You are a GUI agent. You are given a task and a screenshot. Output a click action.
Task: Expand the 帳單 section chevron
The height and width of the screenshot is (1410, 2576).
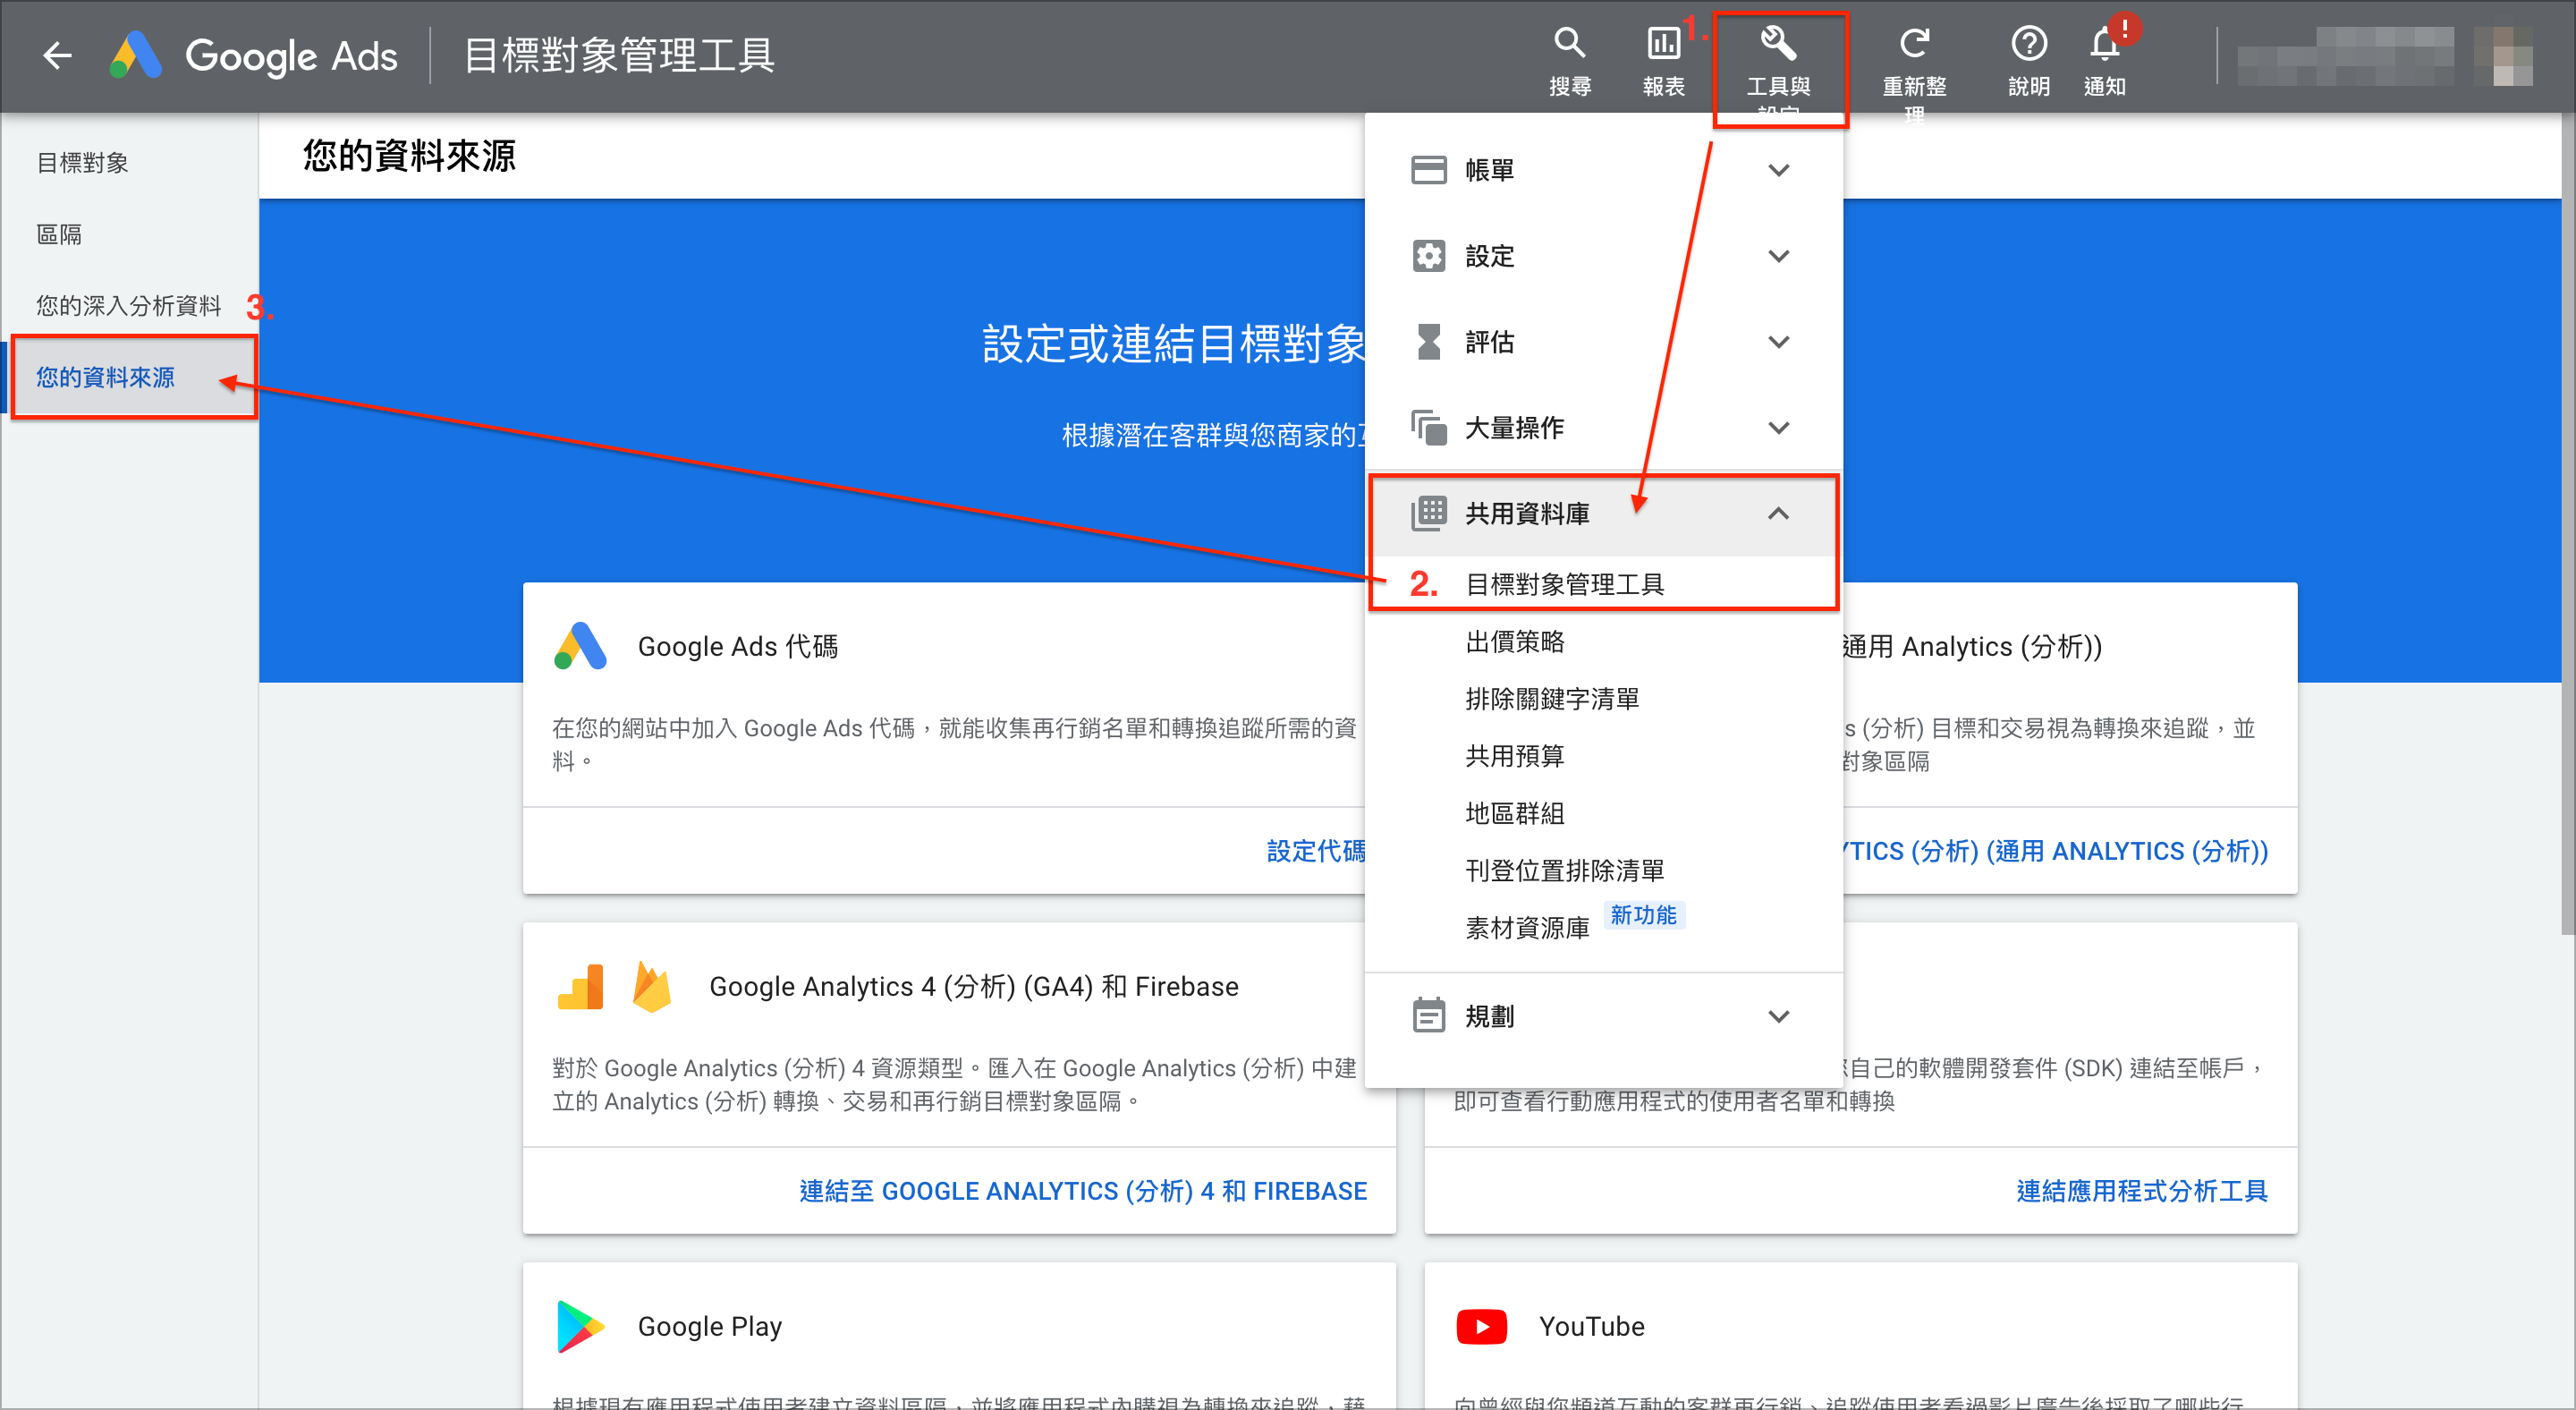pos(1778,170)
